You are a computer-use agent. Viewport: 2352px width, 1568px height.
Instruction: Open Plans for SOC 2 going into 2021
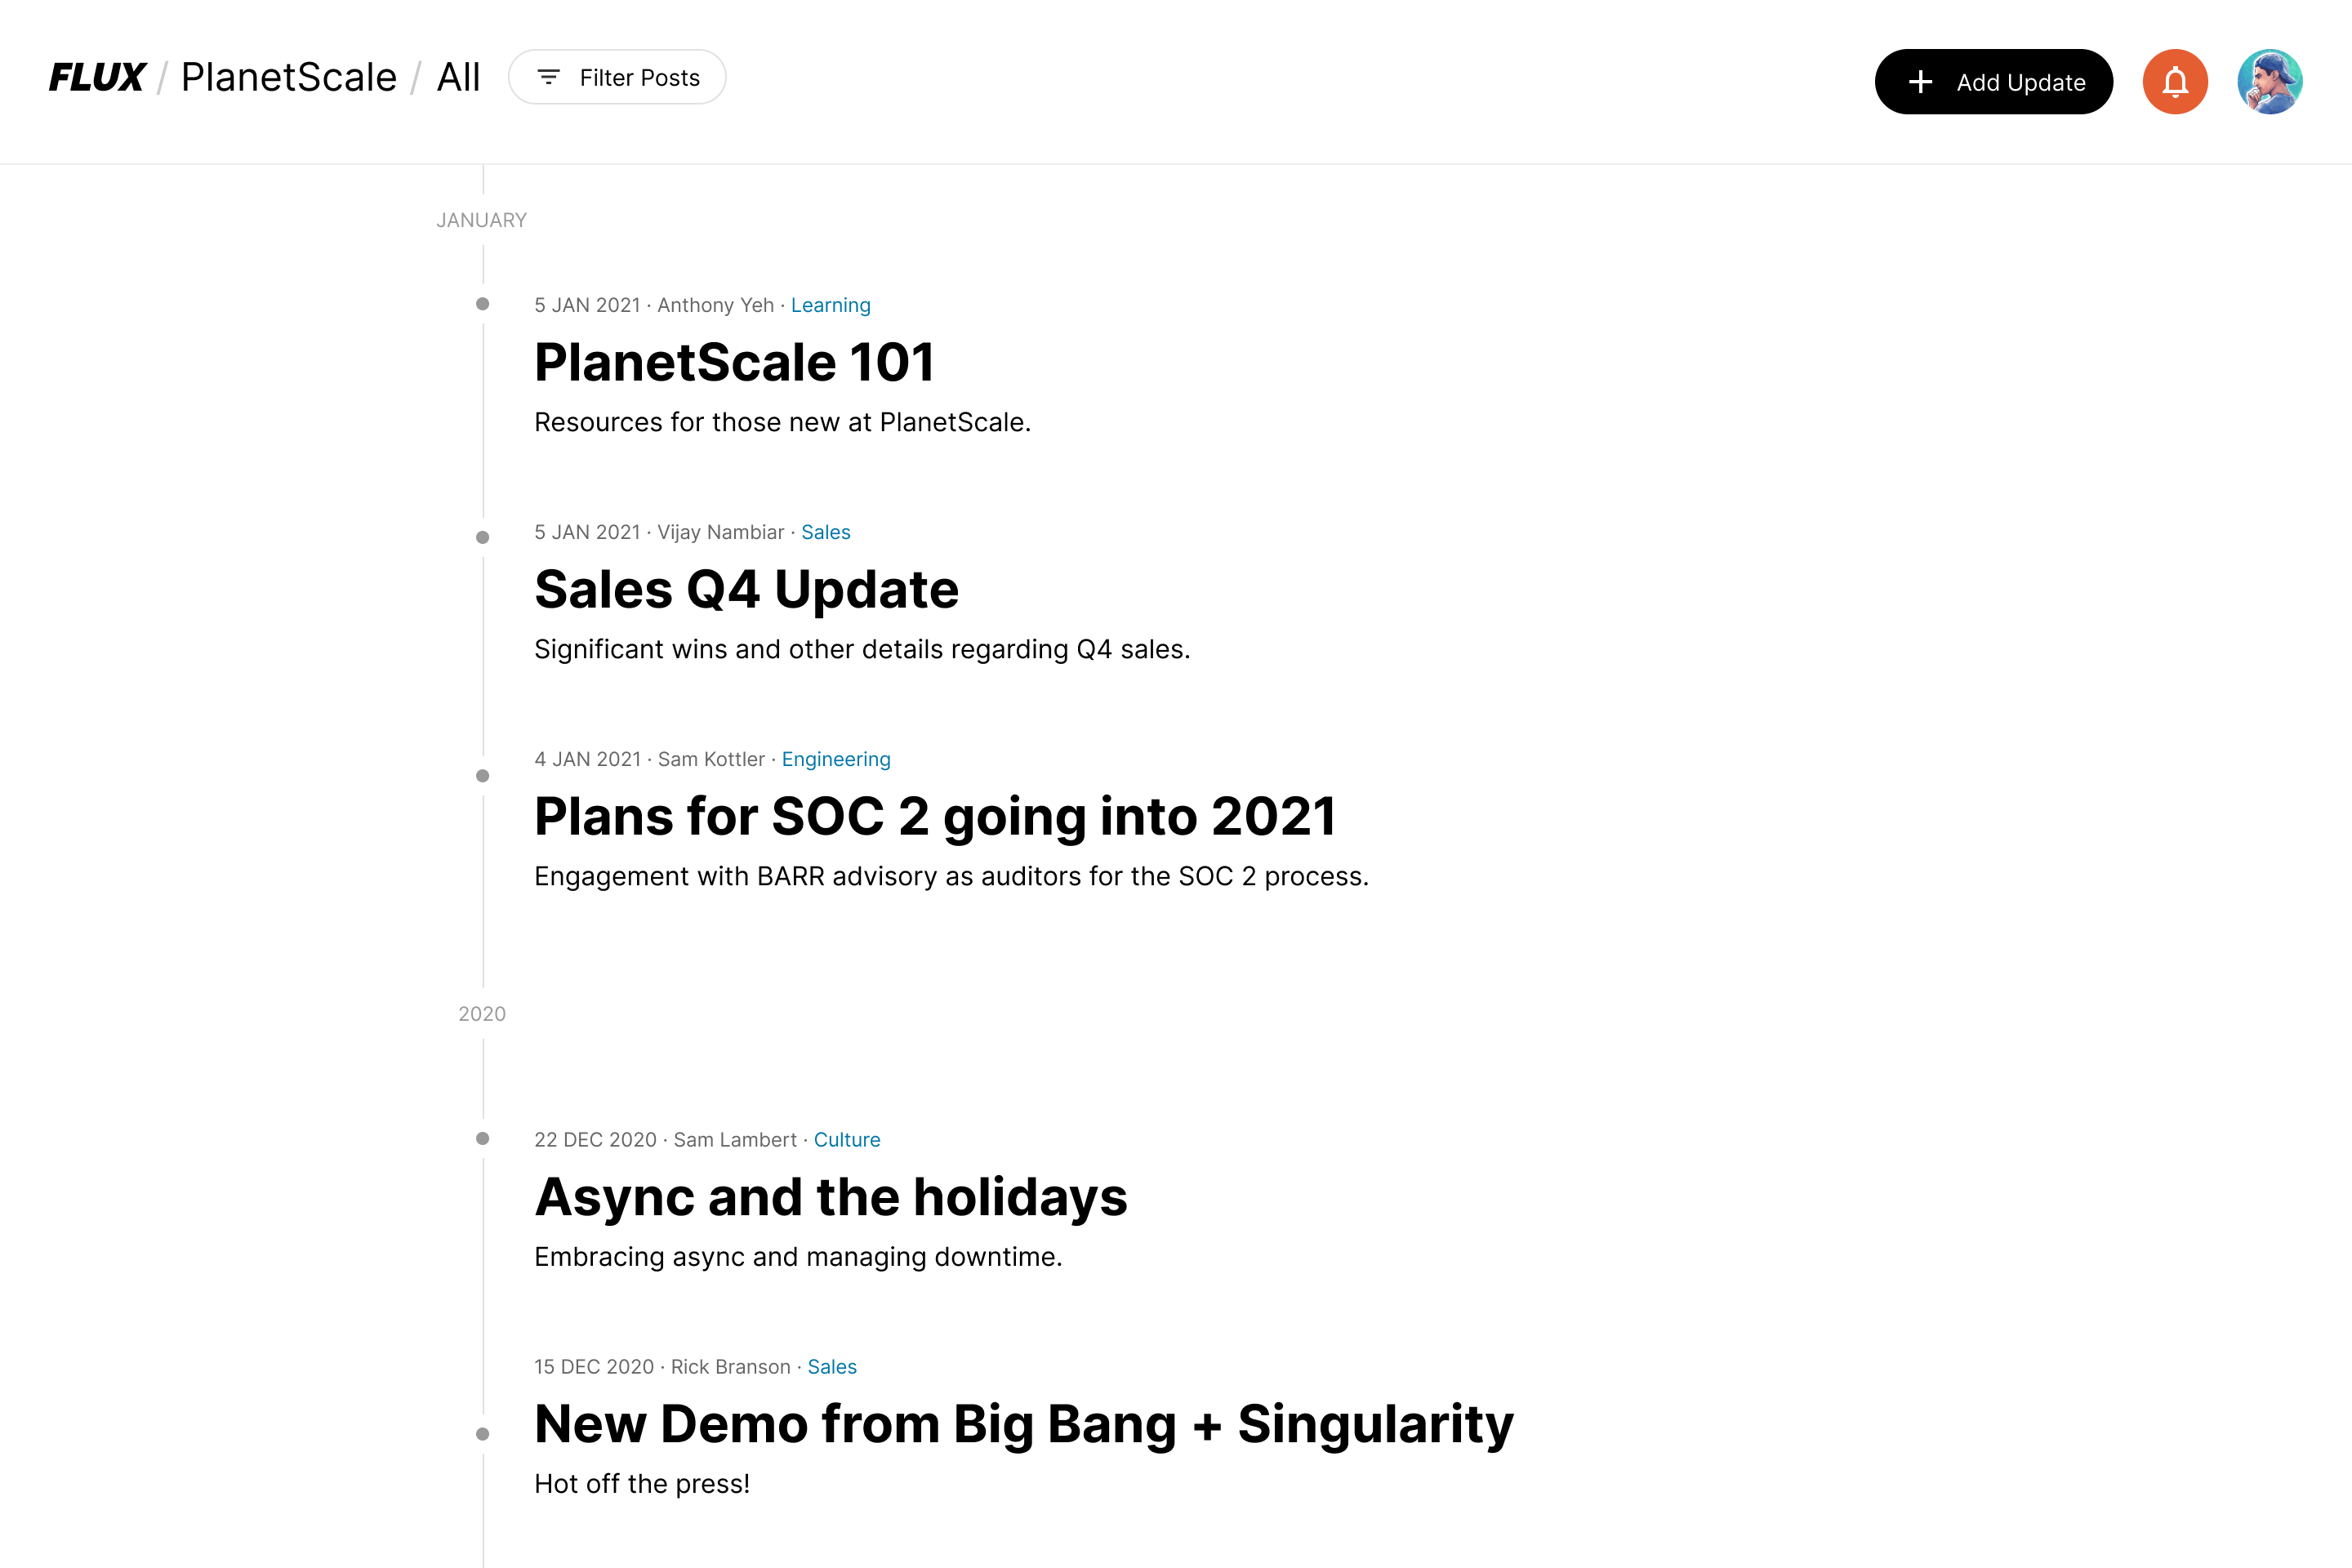tap(934, 816)
